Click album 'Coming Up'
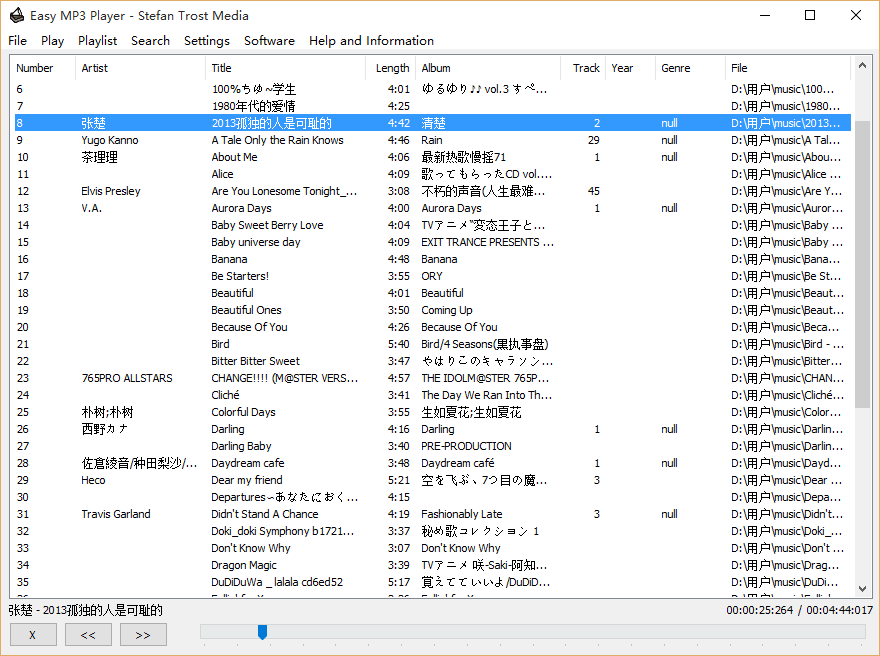 447,310
